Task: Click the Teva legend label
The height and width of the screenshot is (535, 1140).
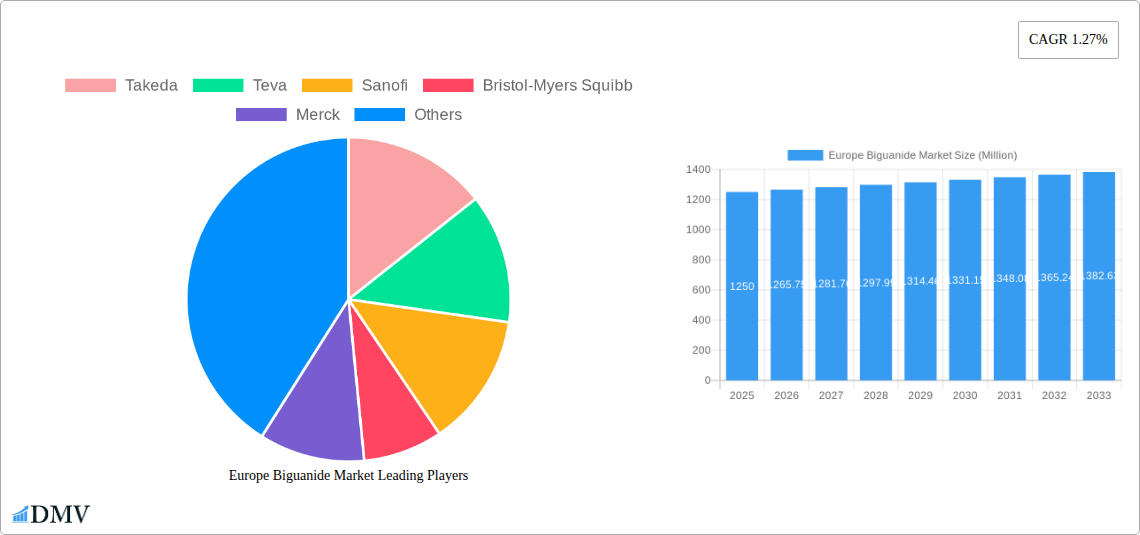Action: pos(270,86)
